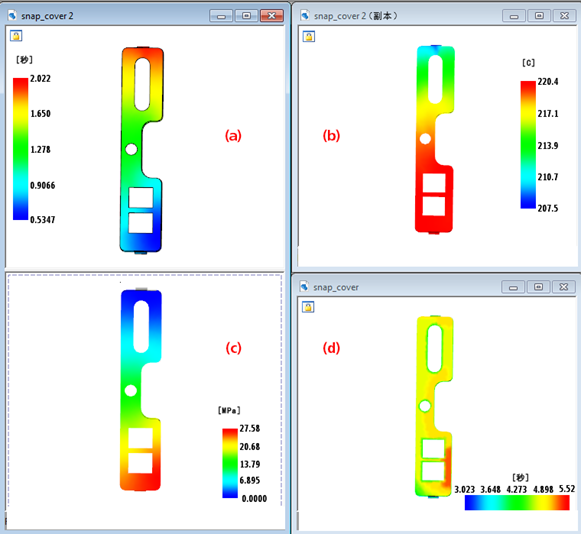Close the snap_cover 2 (副本) window
This screenshot has width=581, height=534.
click(564, 16)
